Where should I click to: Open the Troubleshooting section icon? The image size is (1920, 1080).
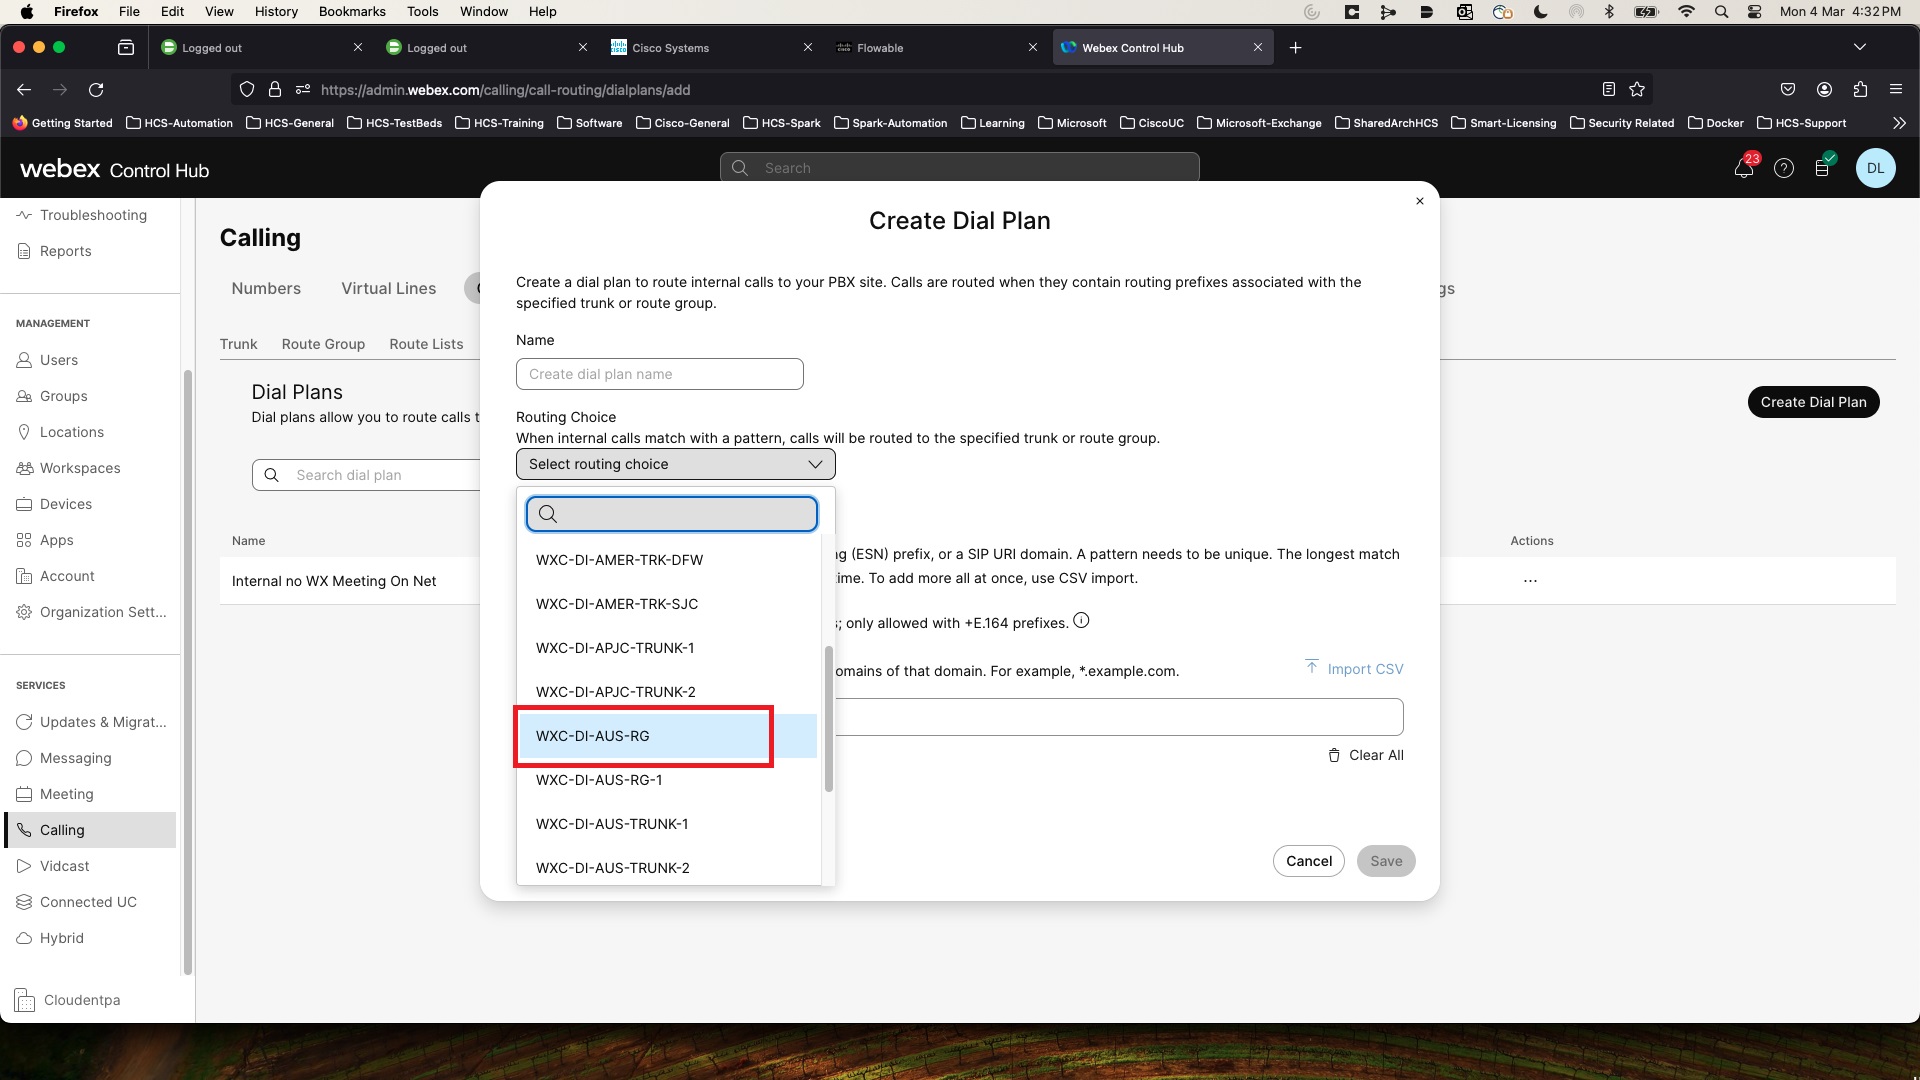(24, 214)
